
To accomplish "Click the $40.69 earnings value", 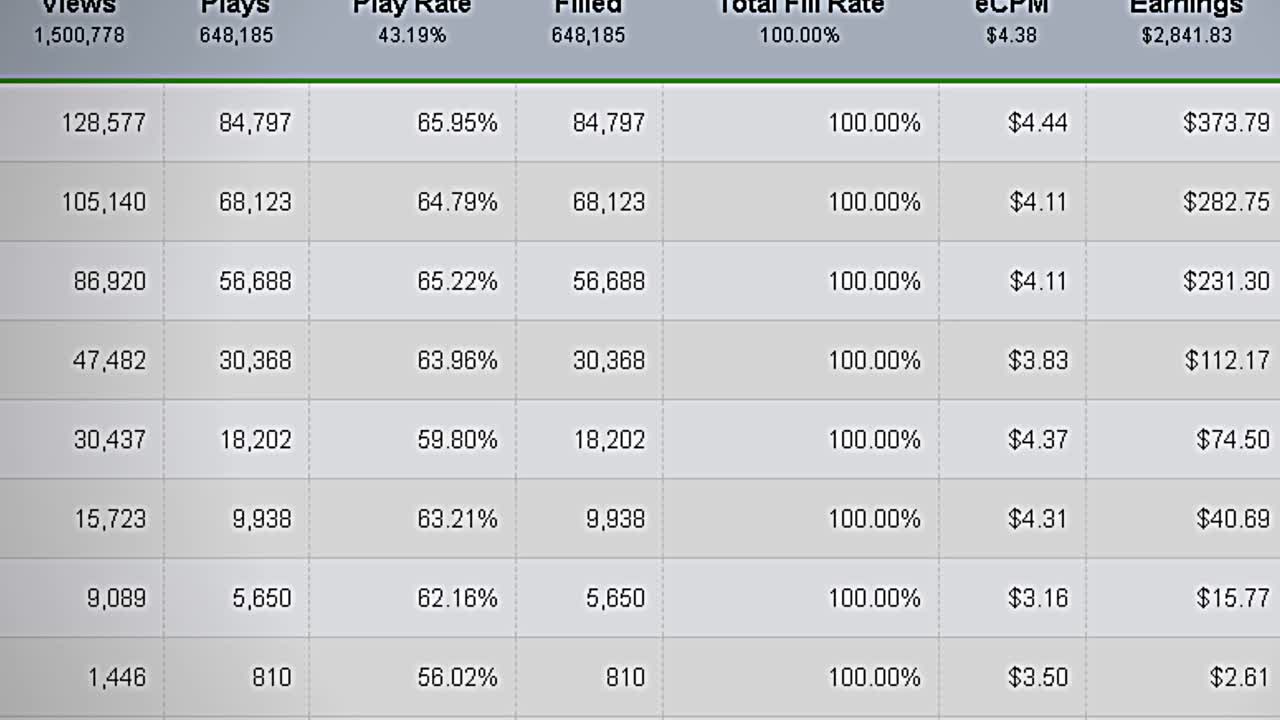I will [1233, 518].
